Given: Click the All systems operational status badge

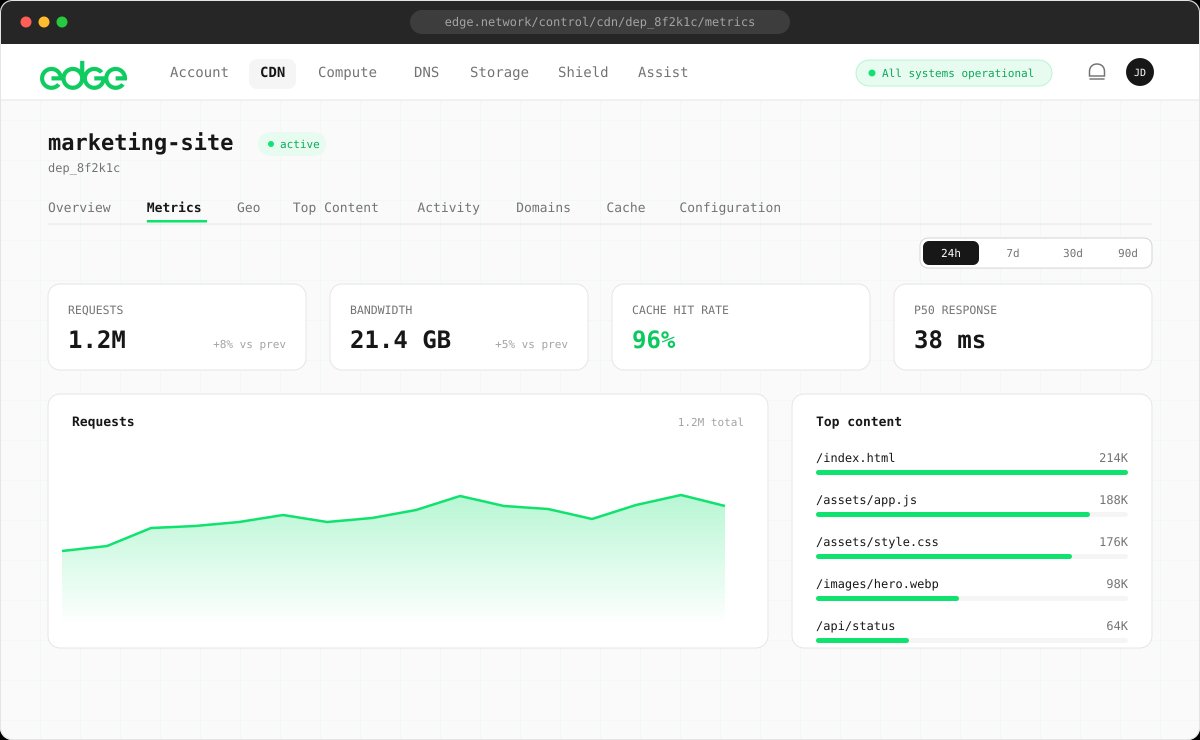Looking at the screenshot, I should point(953,73).
